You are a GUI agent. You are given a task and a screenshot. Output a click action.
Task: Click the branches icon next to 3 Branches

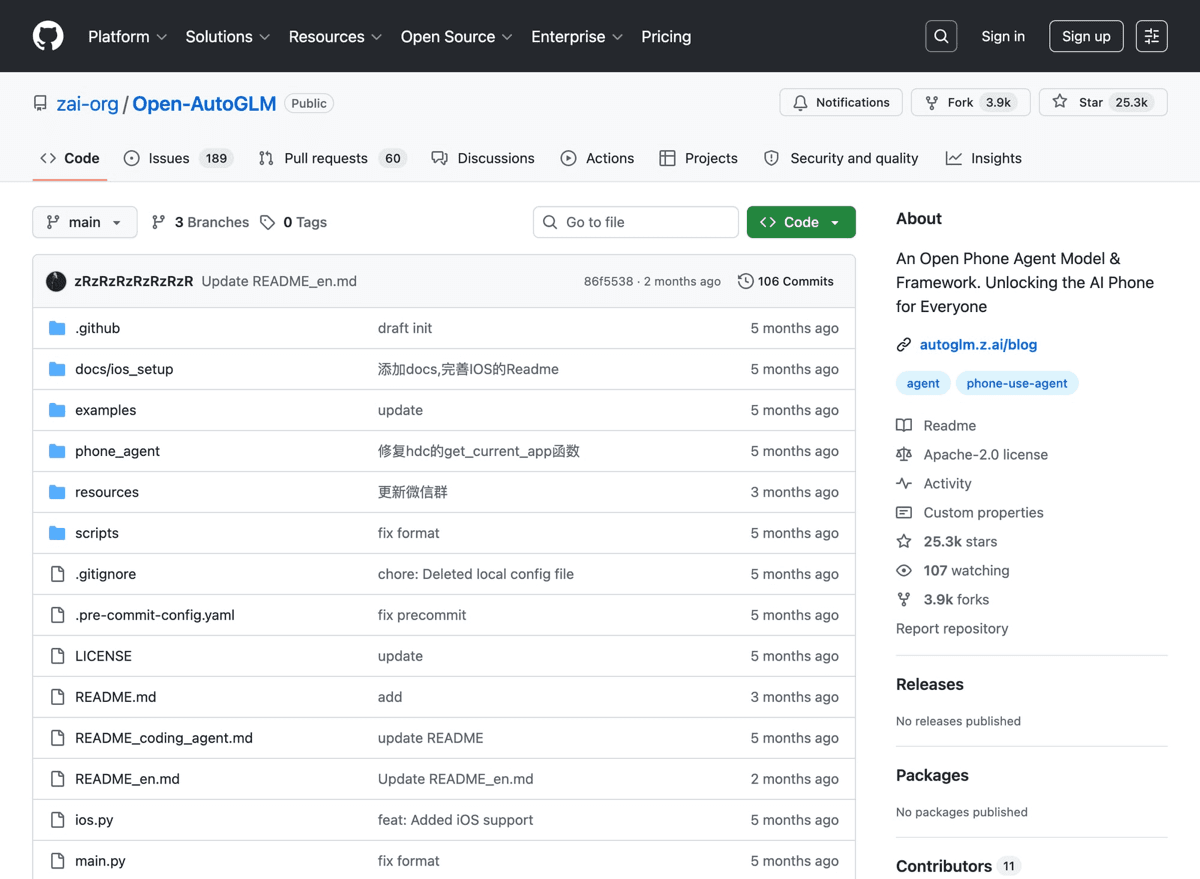pos(158,222)
